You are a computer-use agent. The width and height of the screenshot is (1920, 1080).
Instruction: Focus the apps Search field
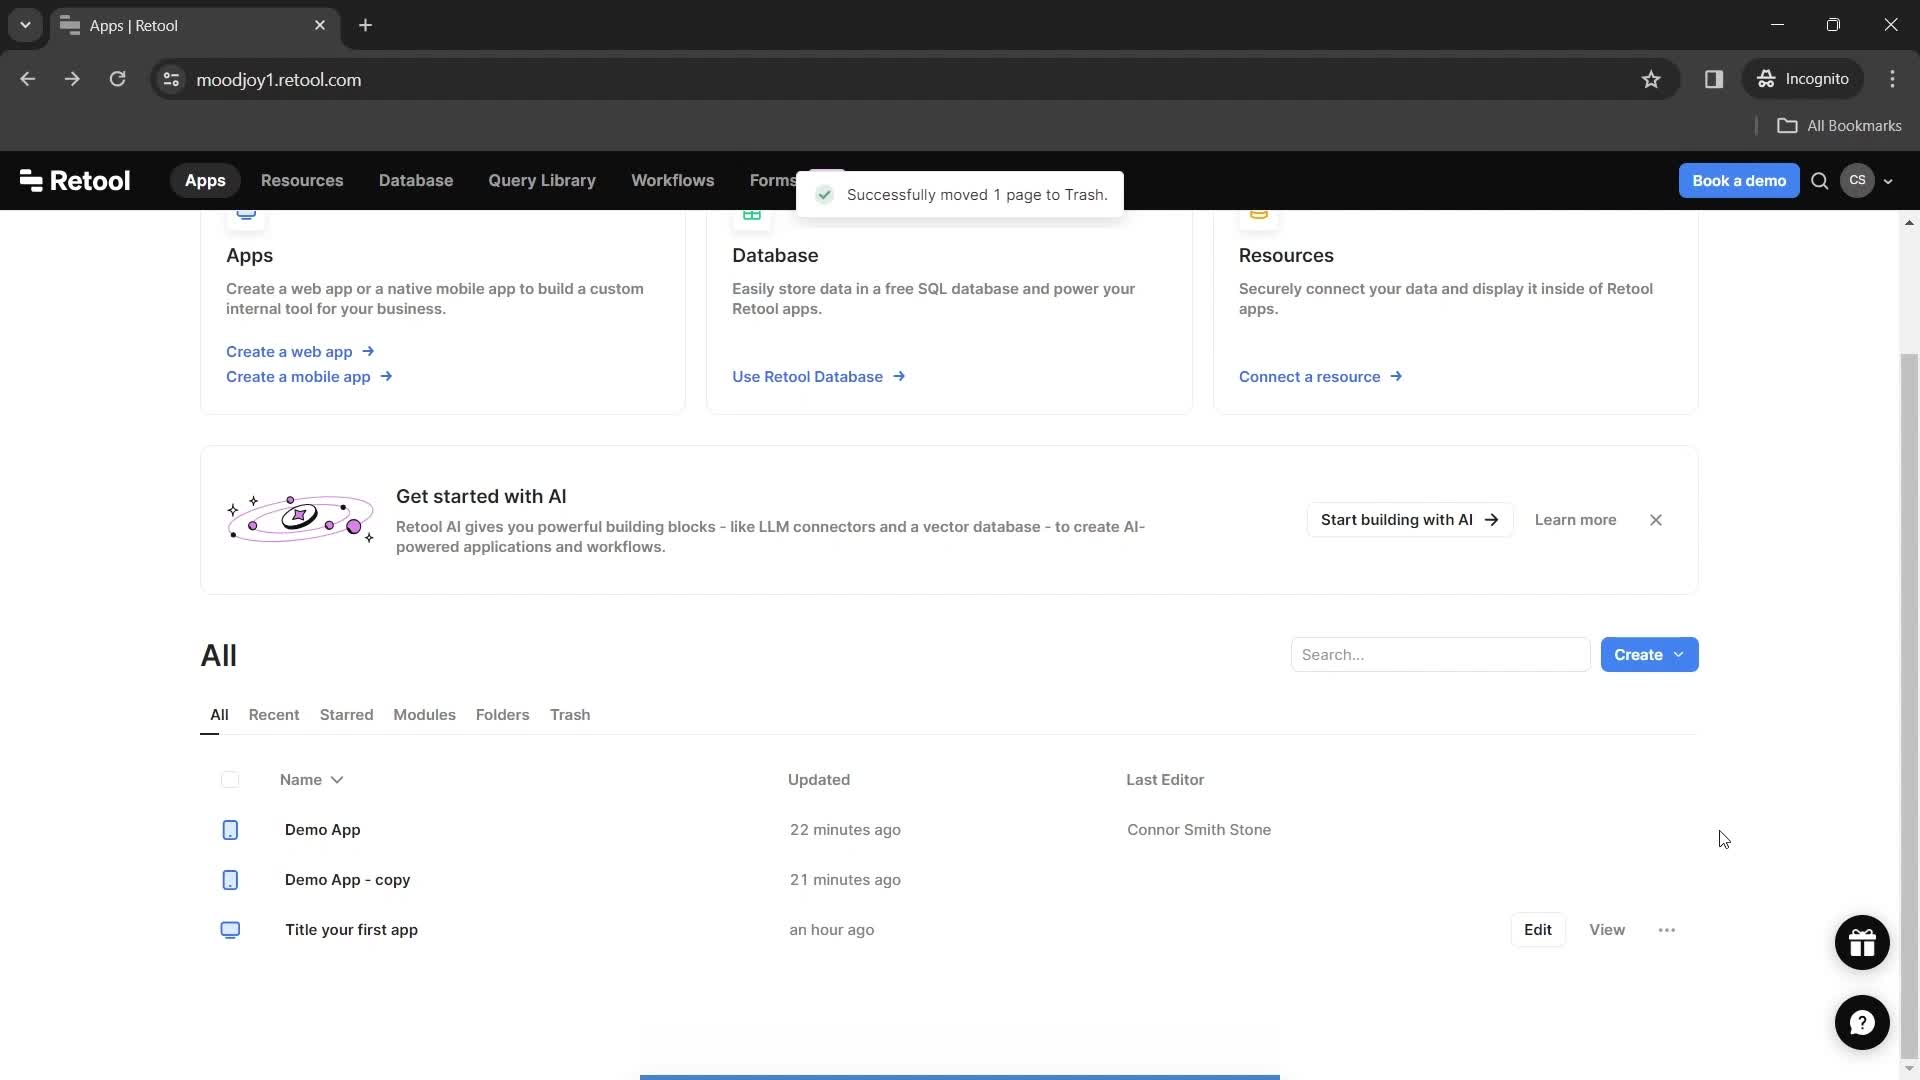1440,655
